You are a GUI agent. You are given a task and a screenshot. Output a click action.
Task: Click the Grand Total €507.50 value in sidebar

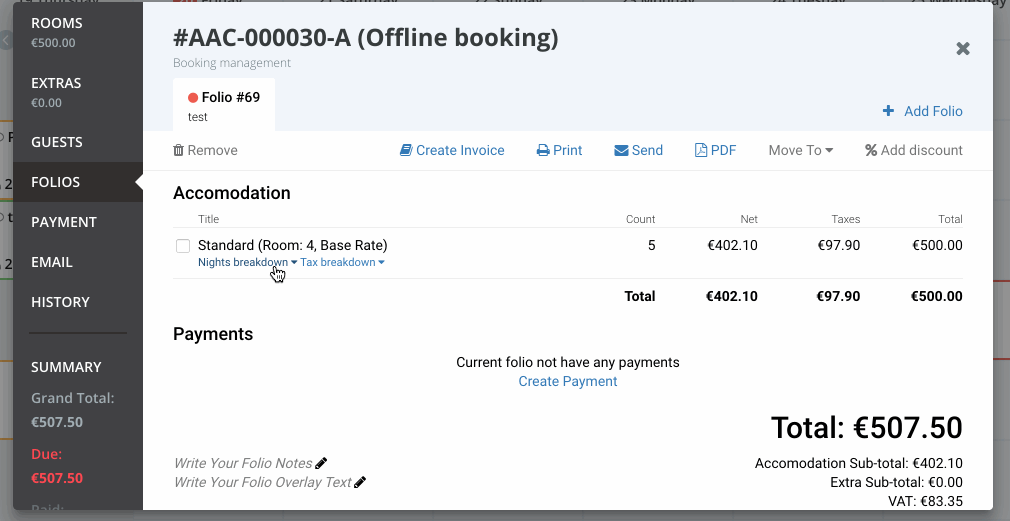coord(57,422)
